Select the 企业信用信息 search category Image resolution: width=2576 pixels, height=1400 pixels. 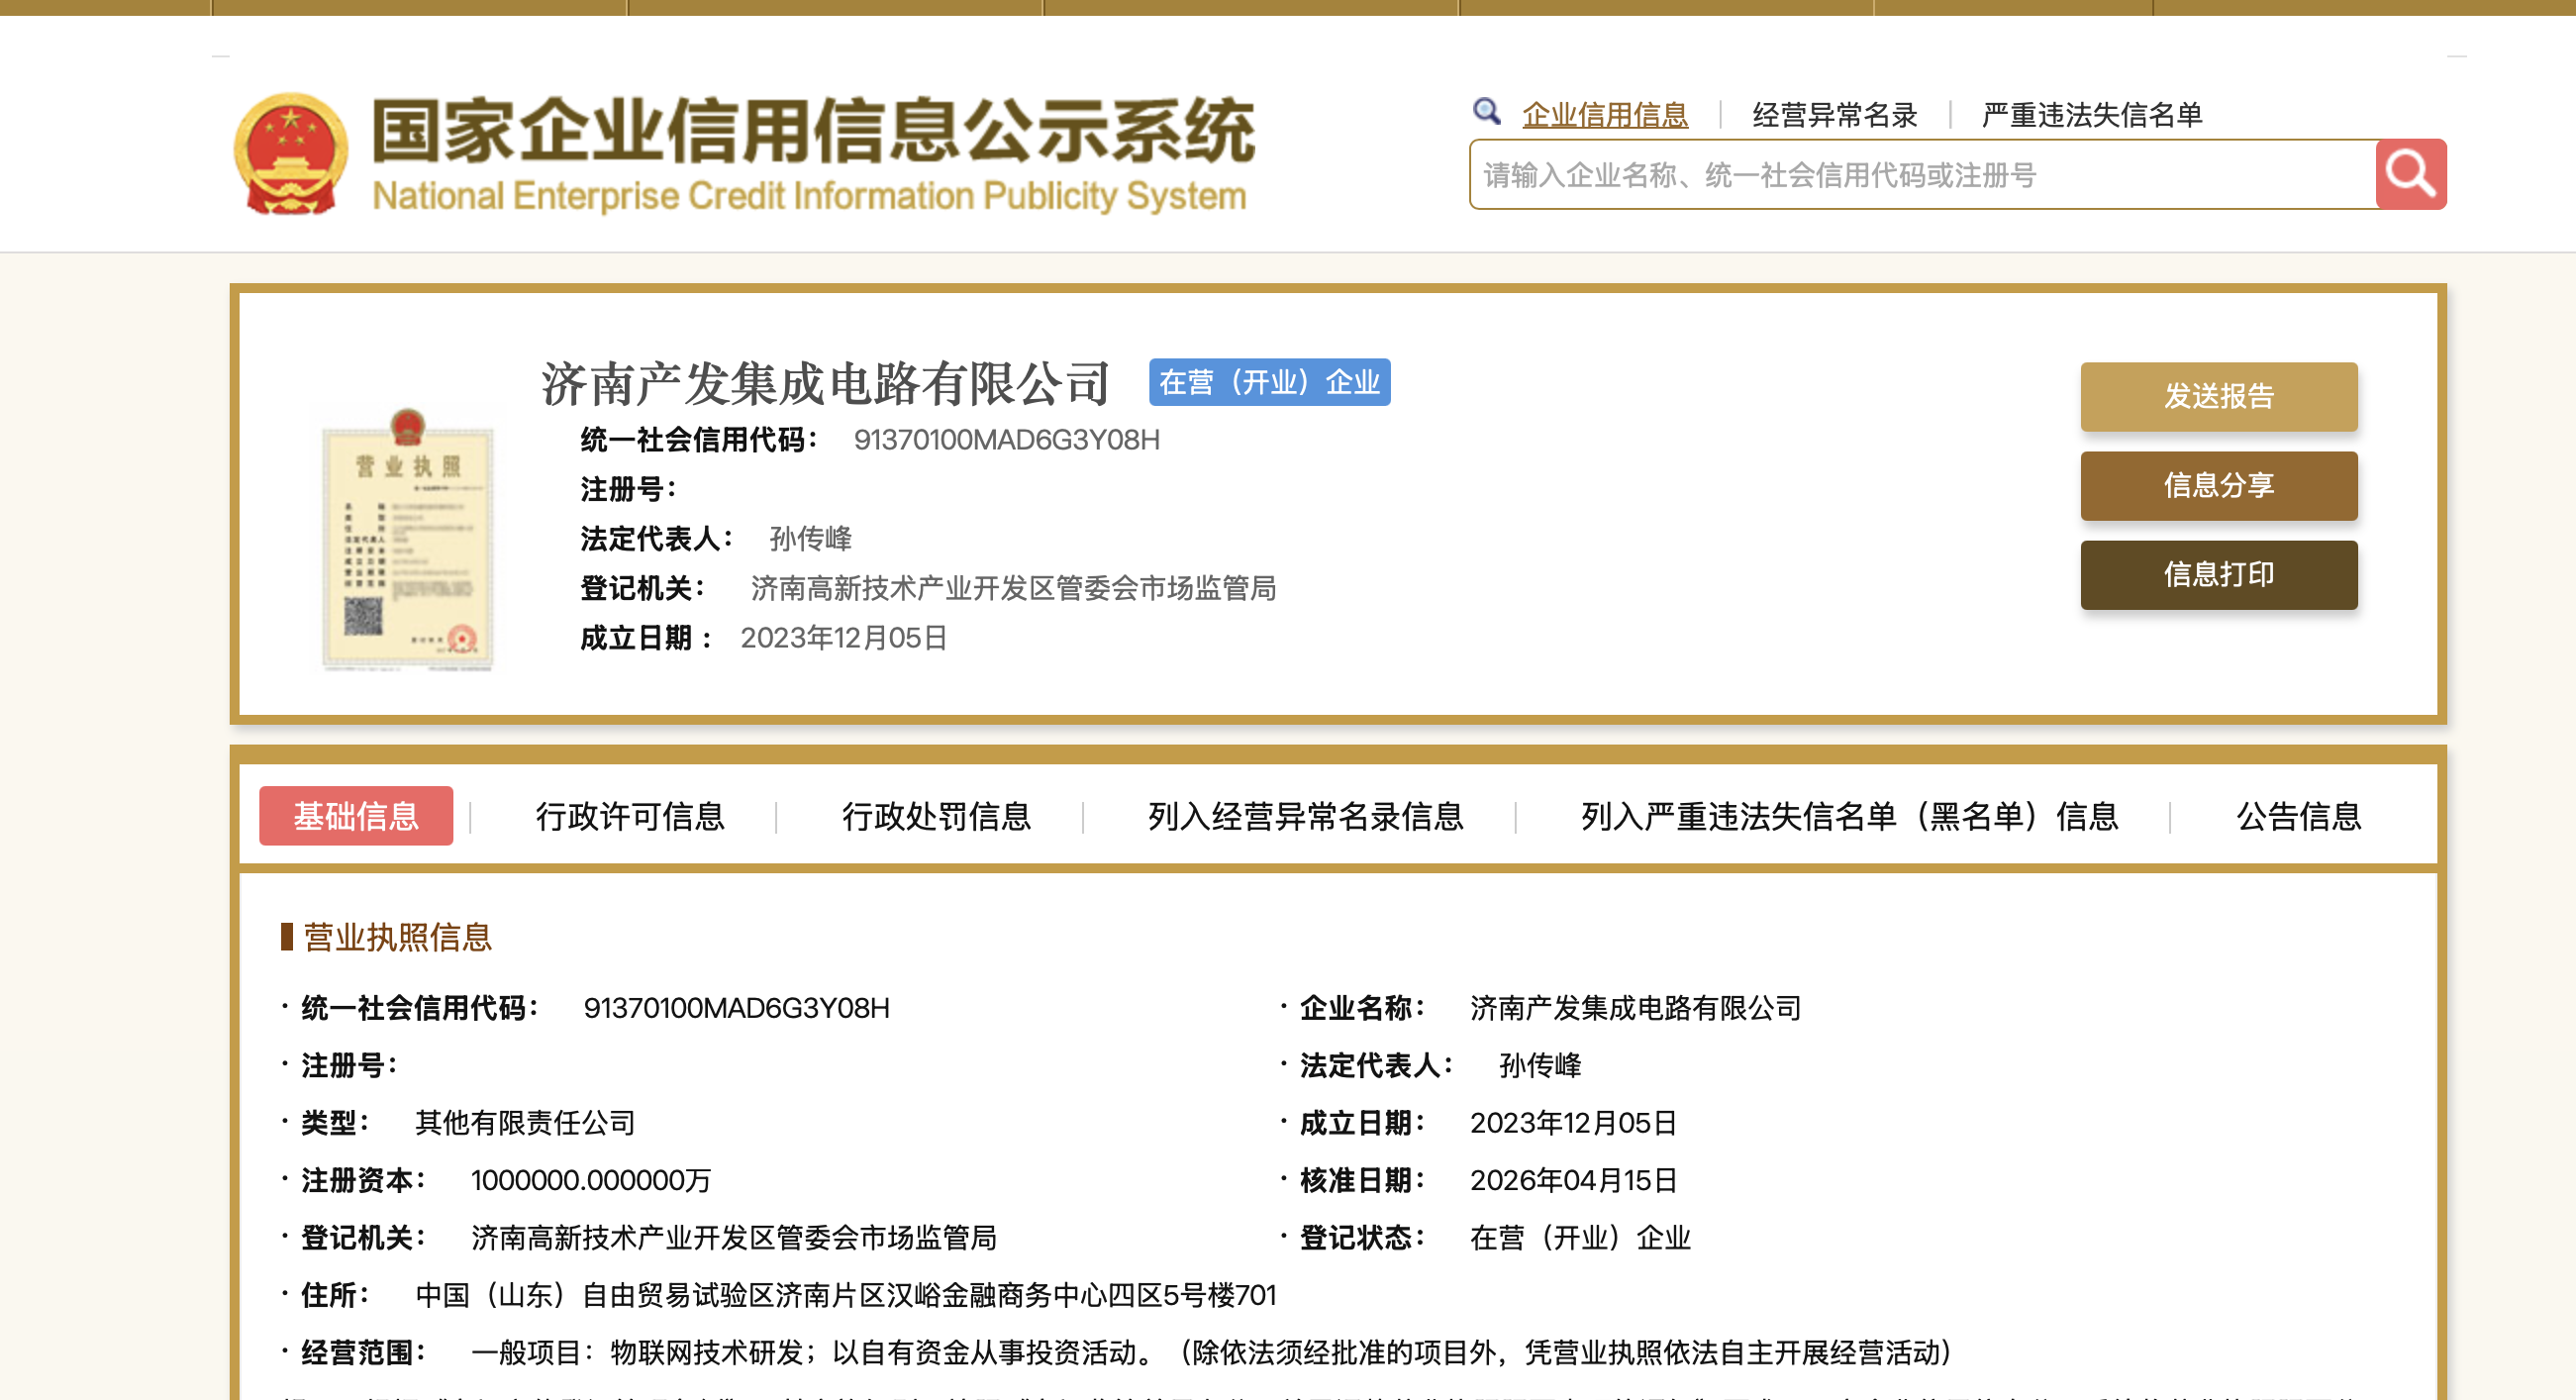click(x=1604, y=115)
